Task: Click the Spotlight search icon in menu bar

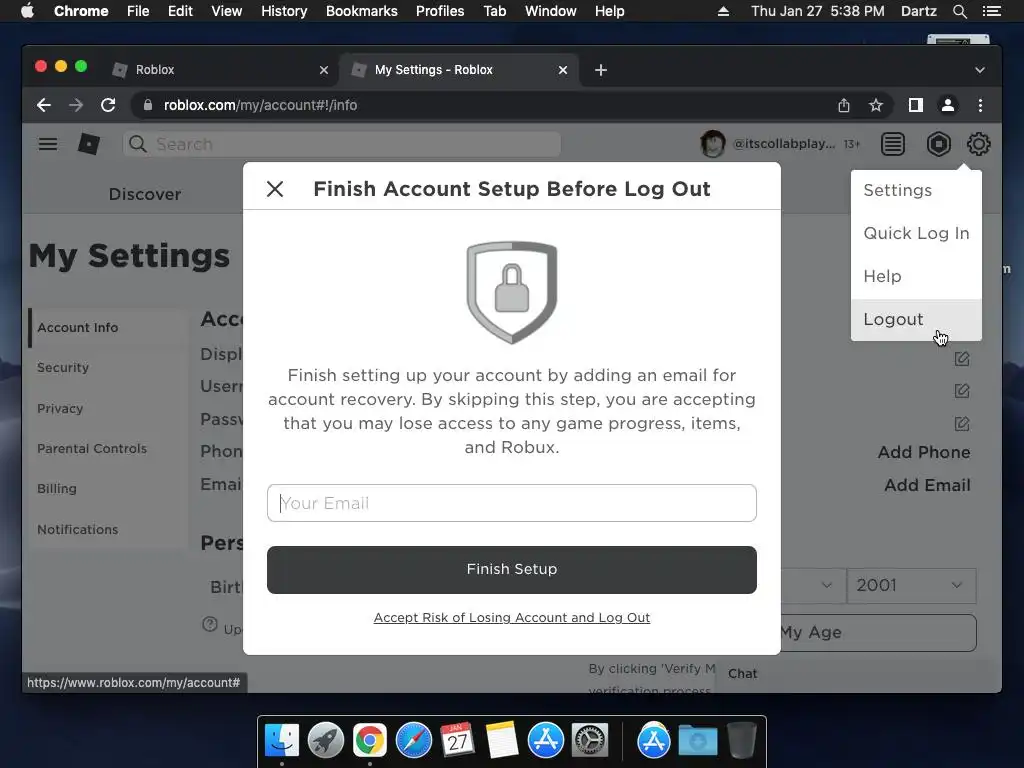Action: click(x=959, y=11)
